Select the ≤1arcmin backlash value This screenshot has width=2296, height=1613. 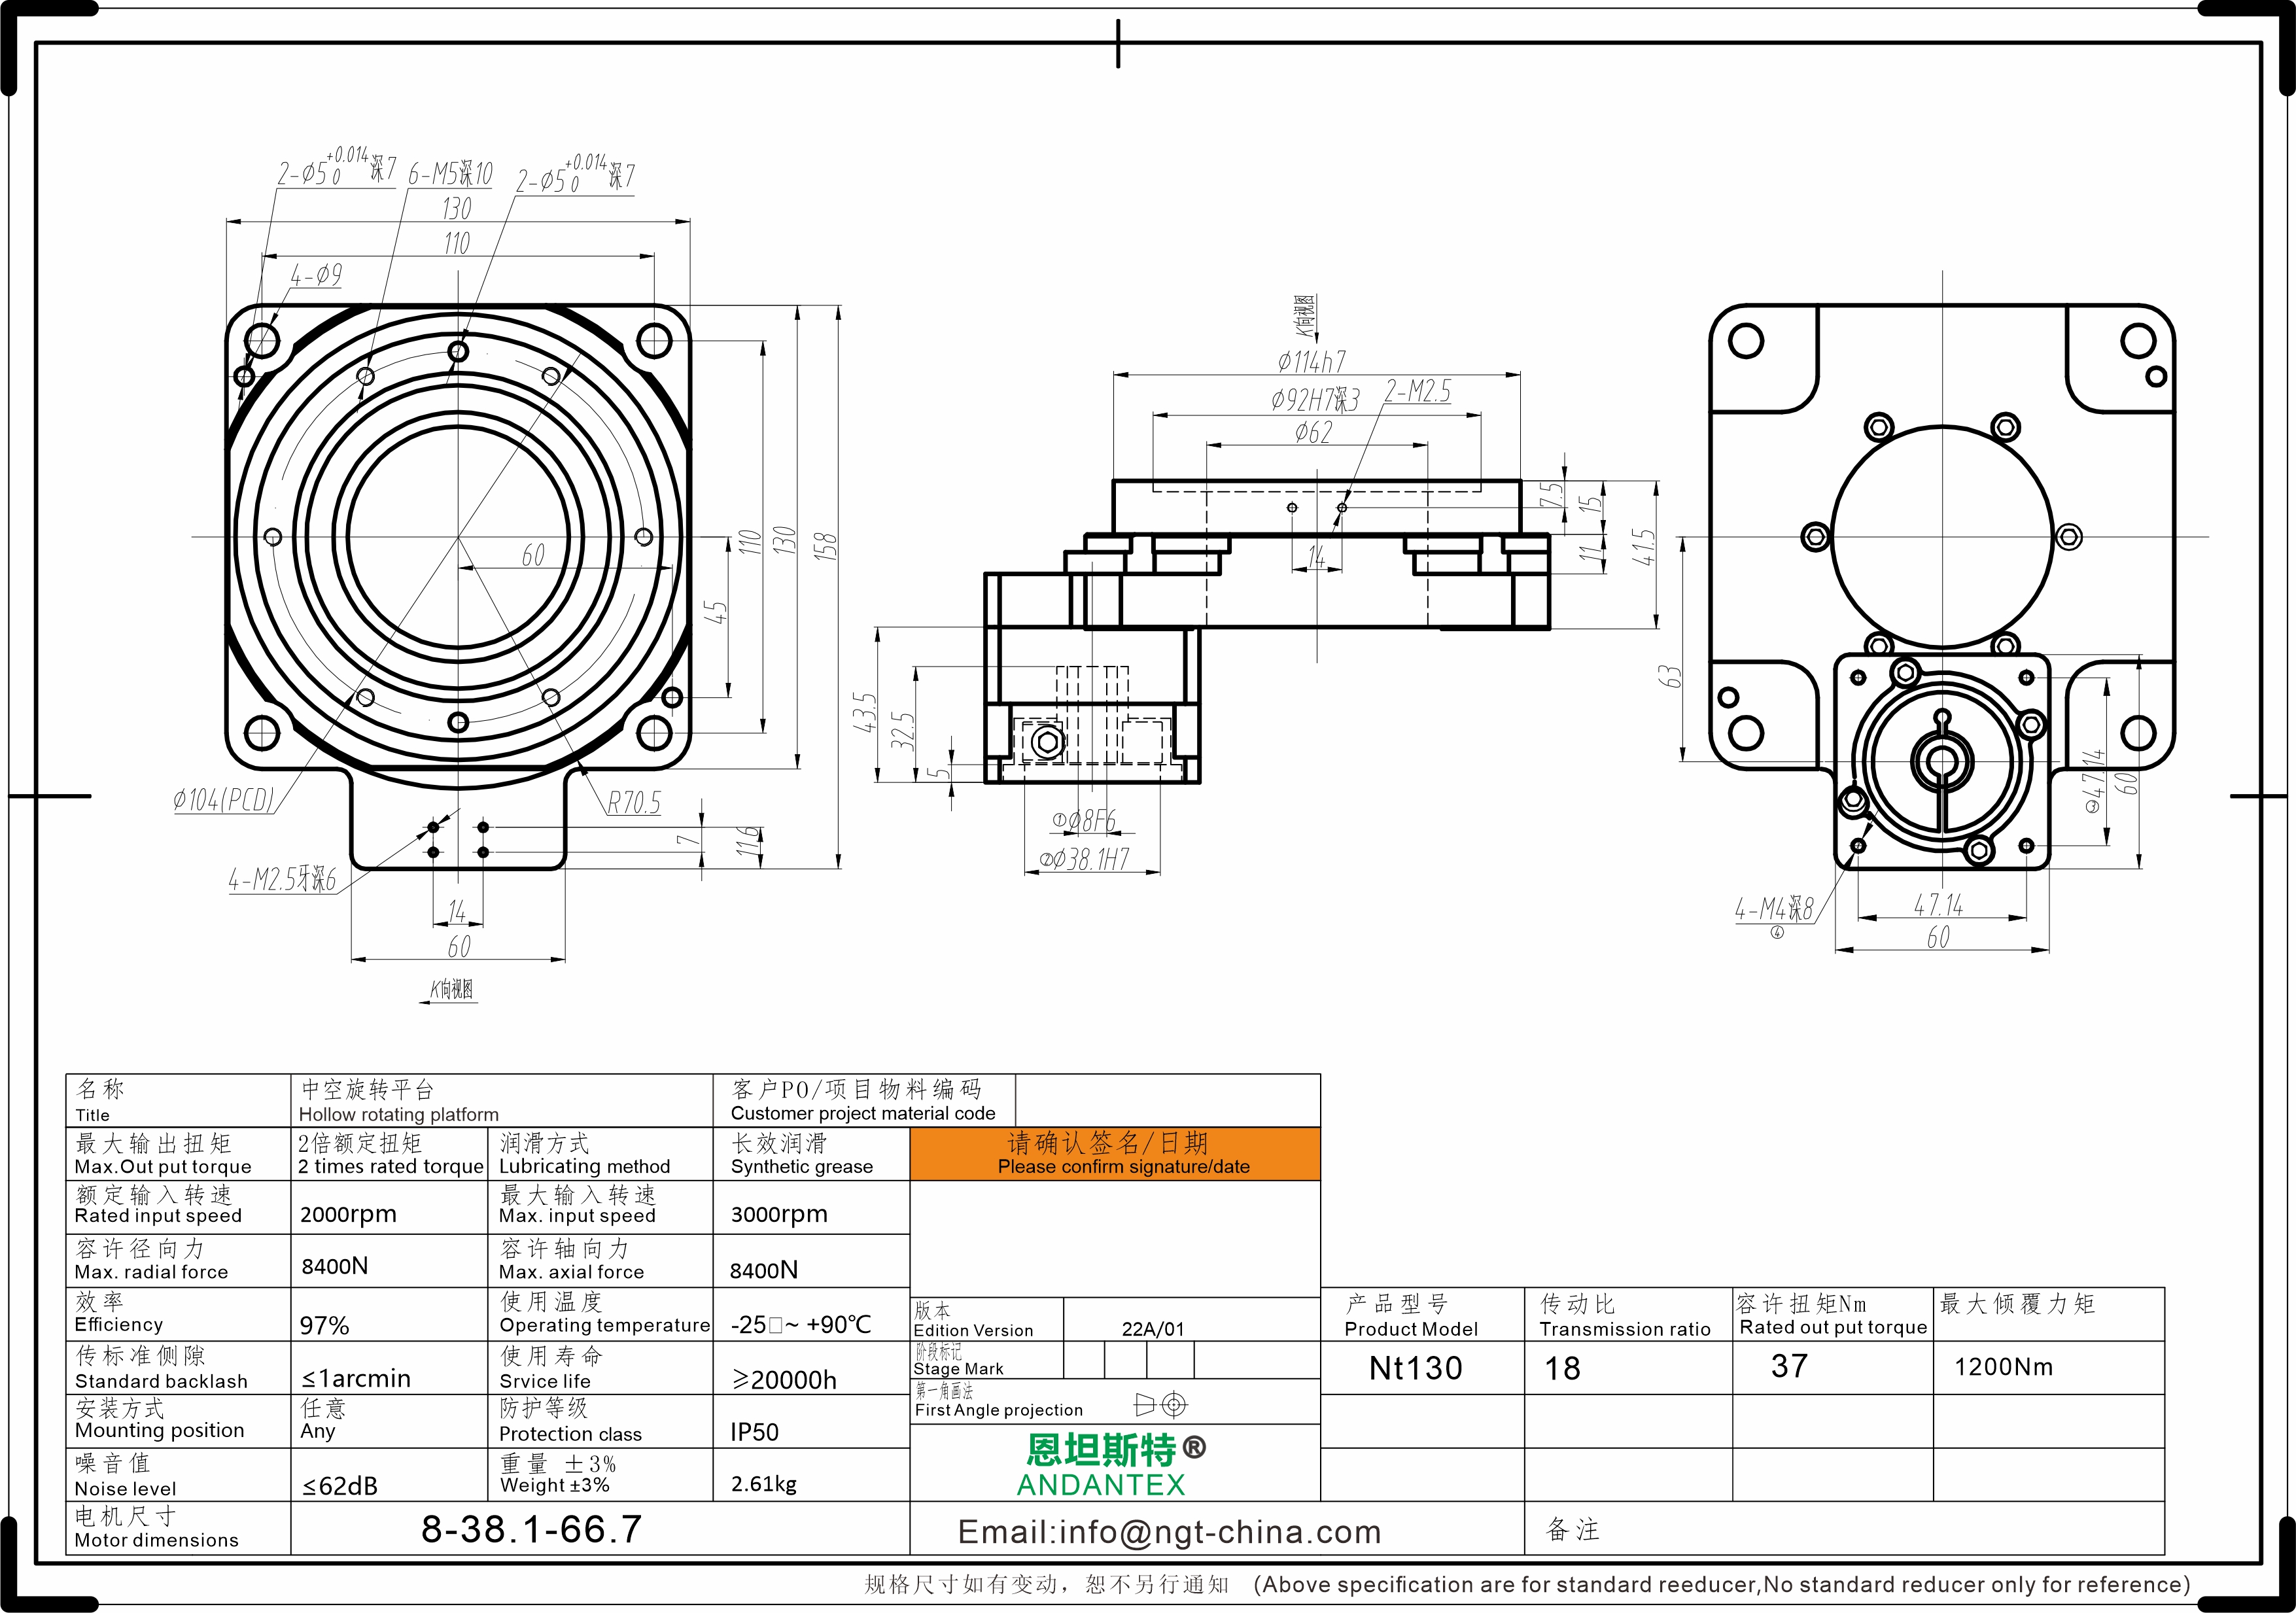[x=356, y=1379]
